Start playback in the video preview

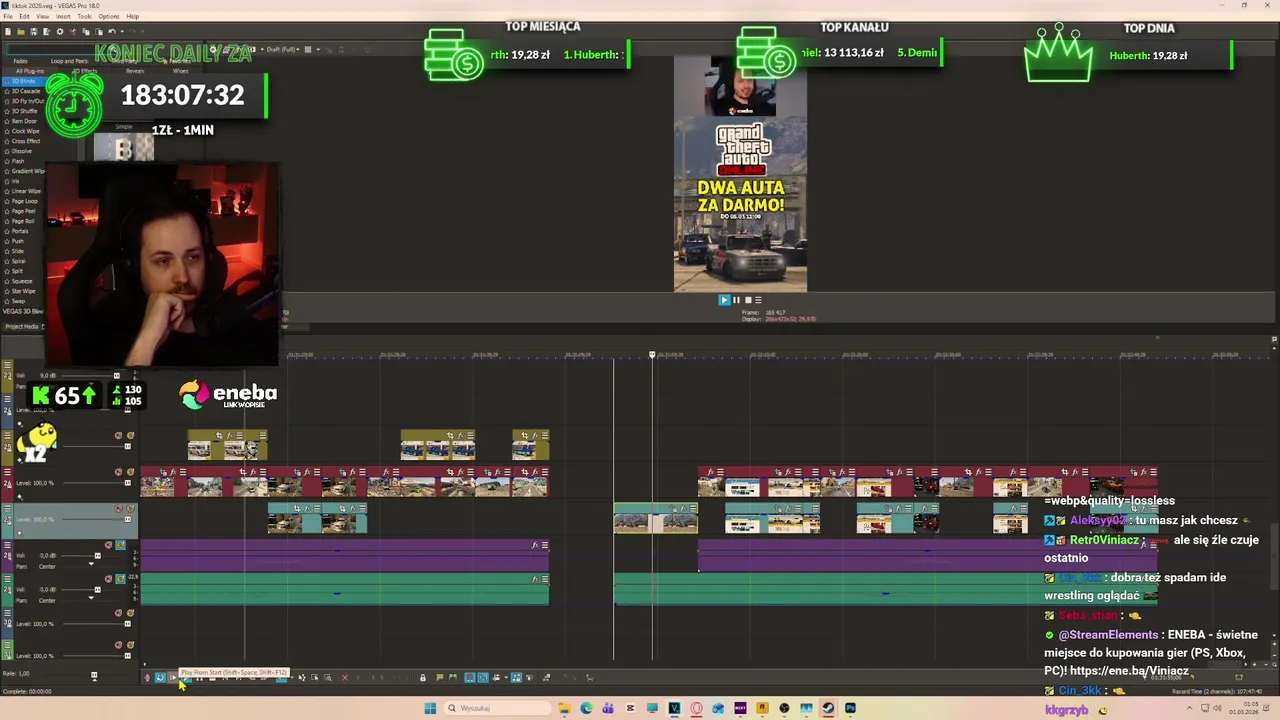coord(724,300)
